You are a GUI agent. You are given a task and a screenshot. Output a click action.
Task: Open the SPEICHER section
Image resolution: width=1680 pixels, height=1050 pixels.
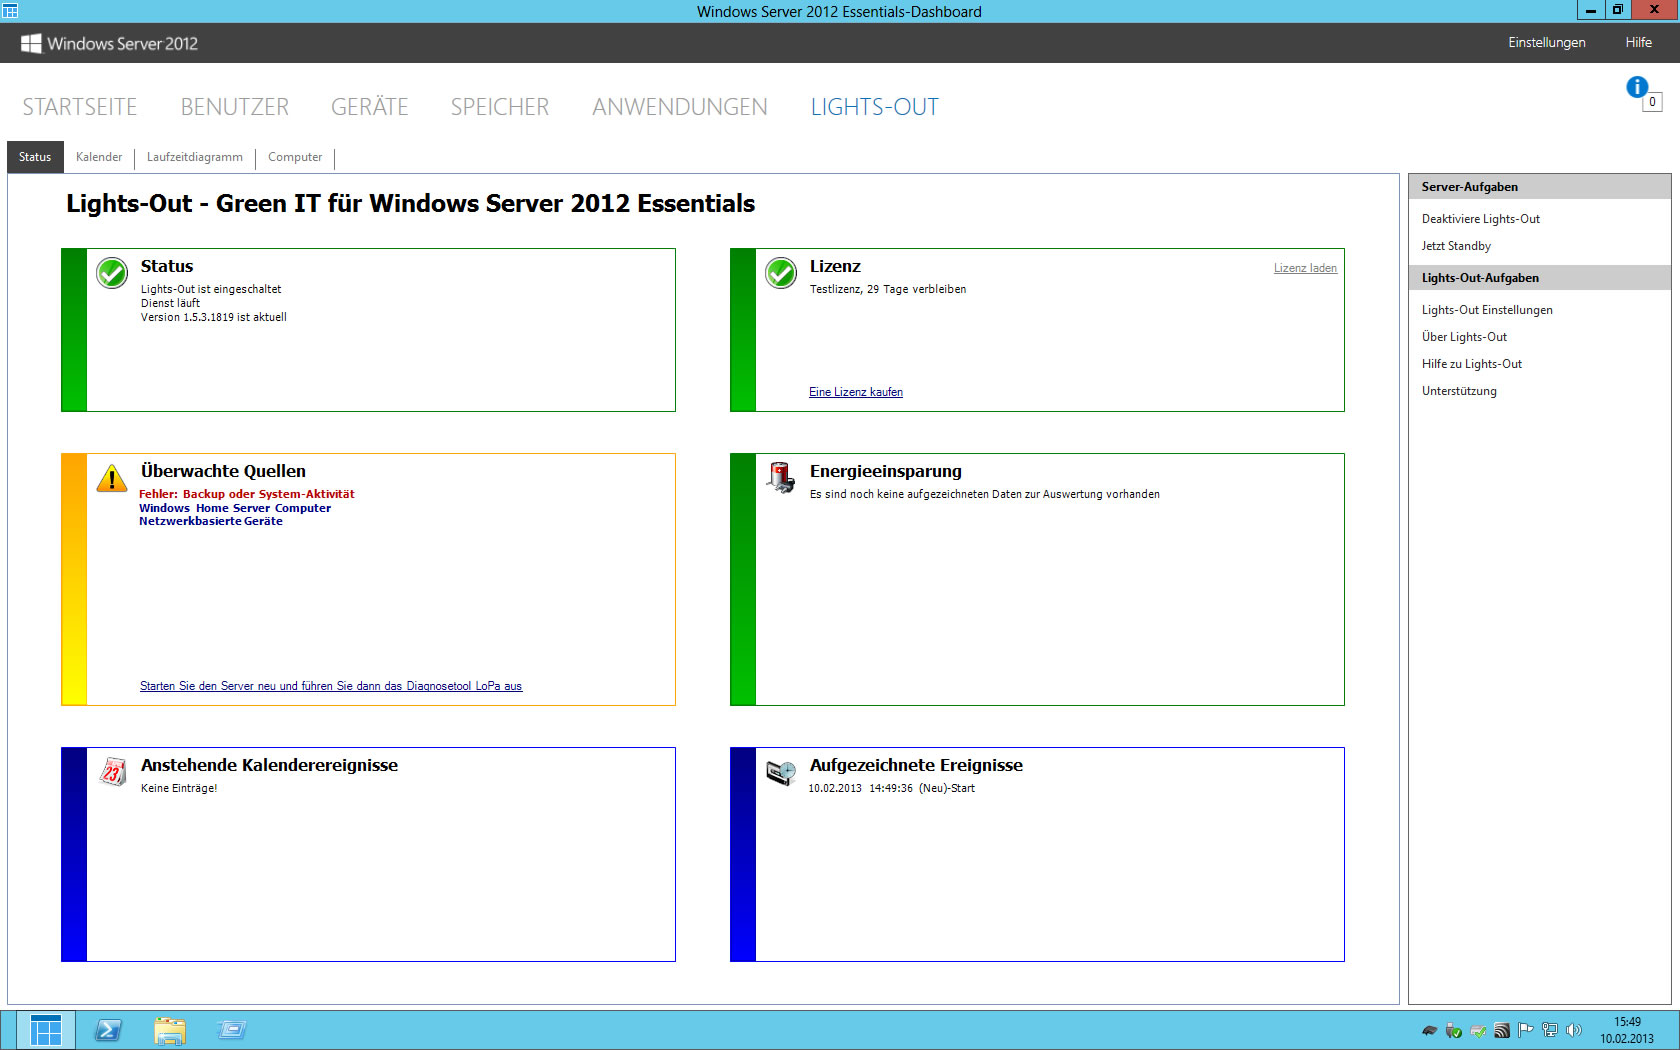coord(500,107)
